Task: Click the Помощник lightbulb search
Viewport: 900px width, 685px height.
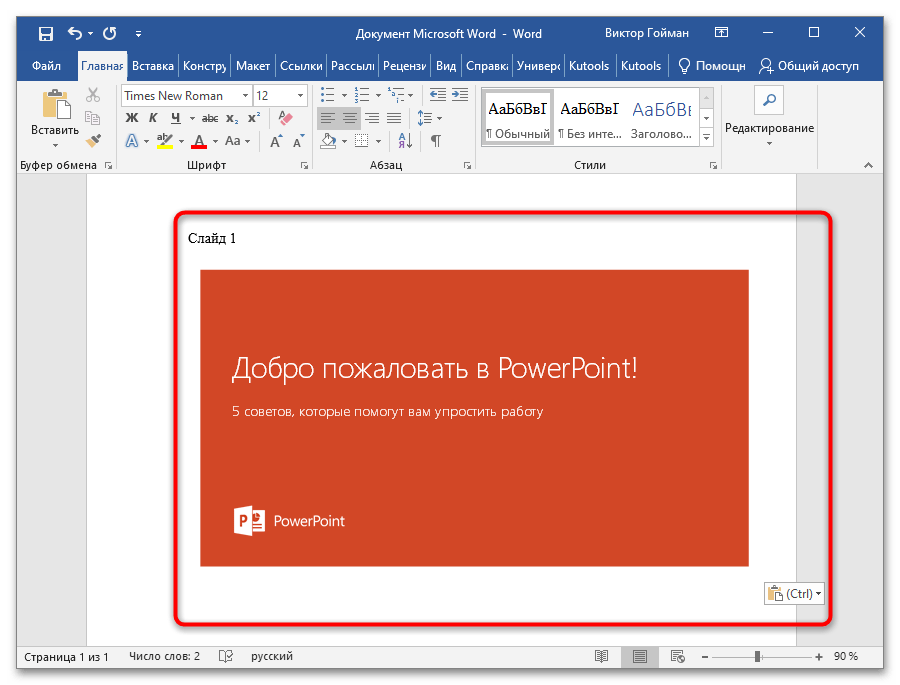Action: [x=712, y=66]
